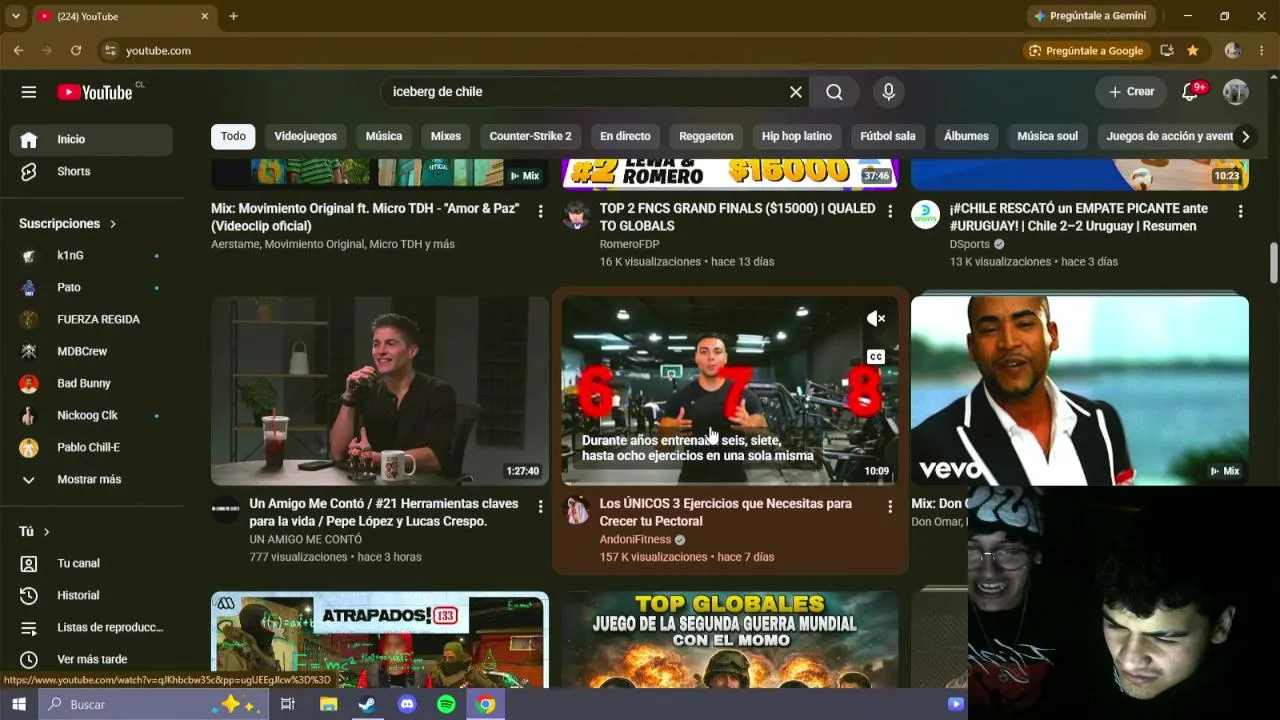Open the UN AMIGO ME CONTÓ channel link
The height and width of the screenshot is (720, 1280).
coord(306,540)
